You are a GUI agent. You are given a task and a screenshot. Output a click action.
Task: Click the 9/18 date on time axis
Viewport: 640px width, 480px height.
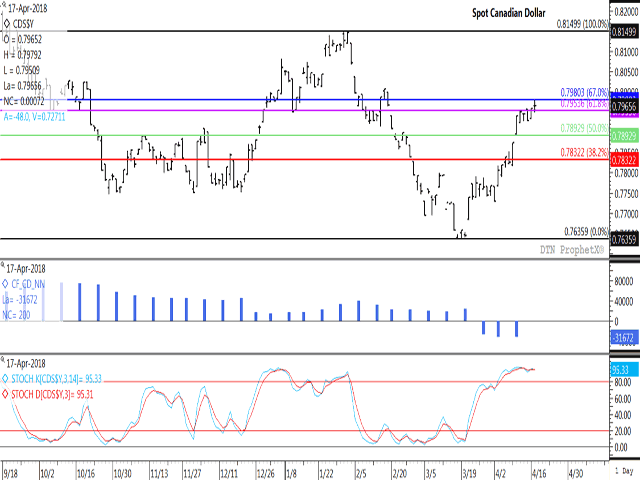click(11, 473)
